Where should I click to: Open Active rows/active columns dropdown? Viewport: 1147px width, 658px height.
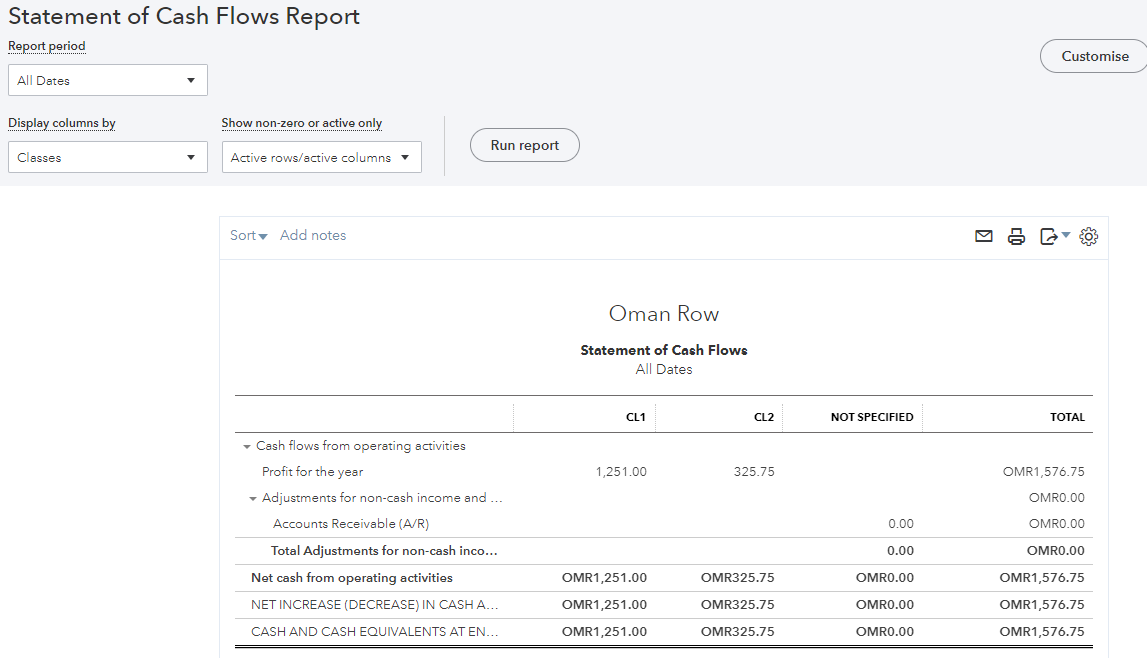[321, 157]
